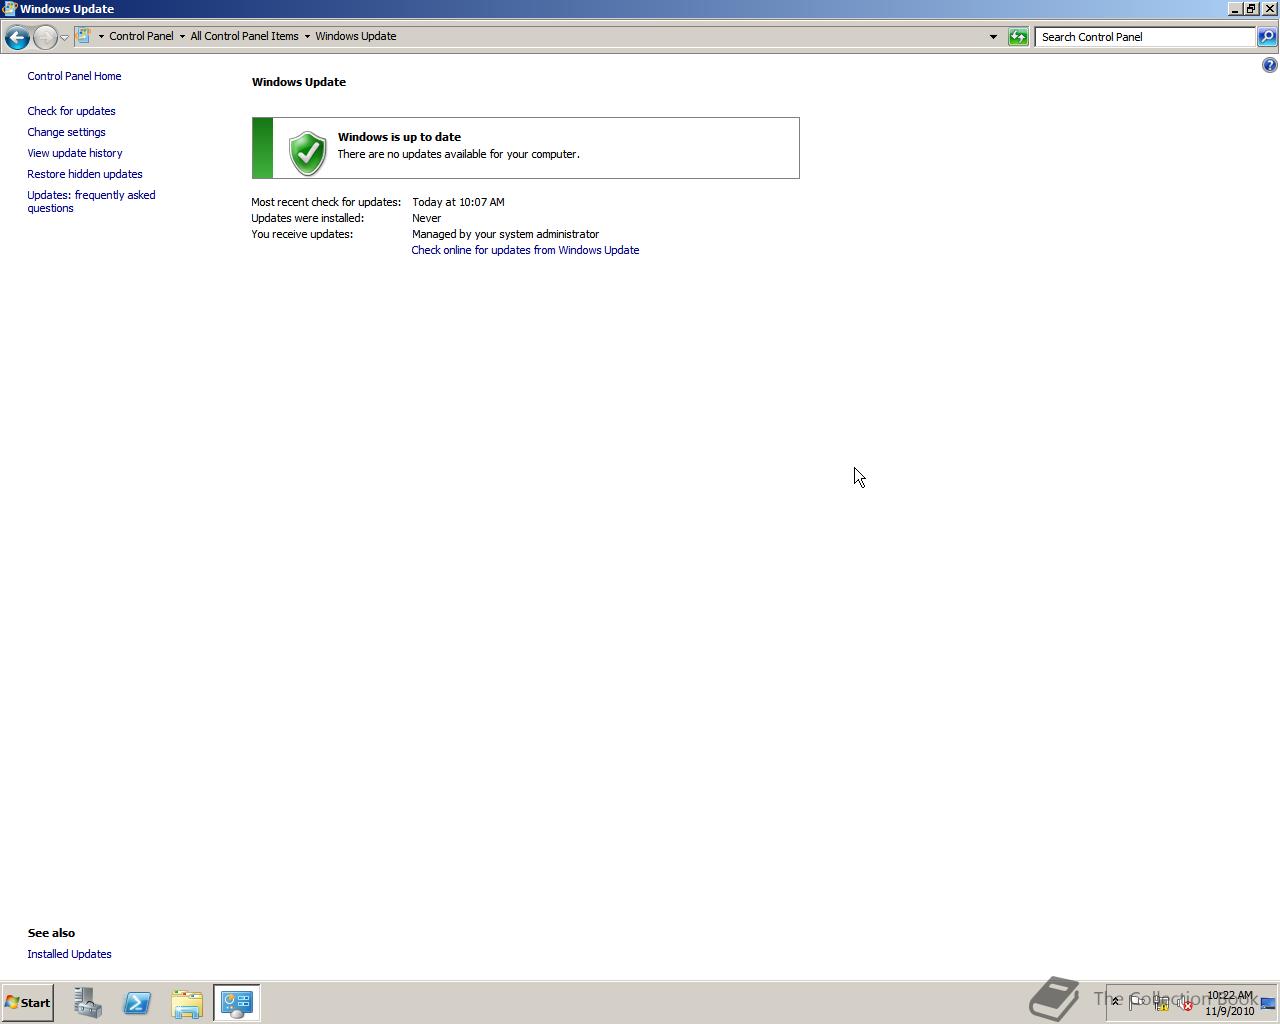The width and height of the screenshot is (1280, 1024).
Task: Click the Show desktop tray icon
Action: (x=1268, y=1003)
